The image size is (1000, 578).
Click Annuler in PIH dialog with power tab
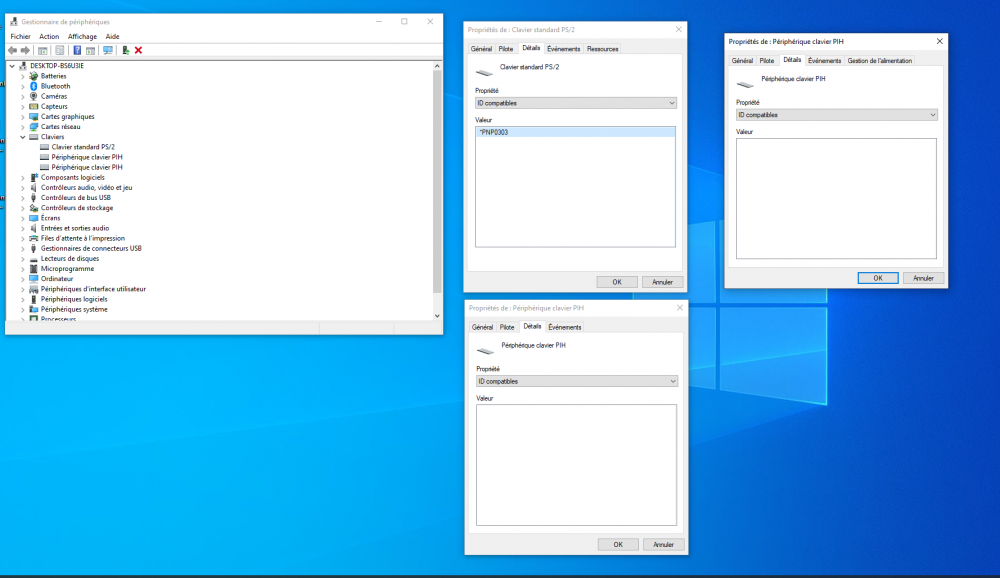click(923, 278)
